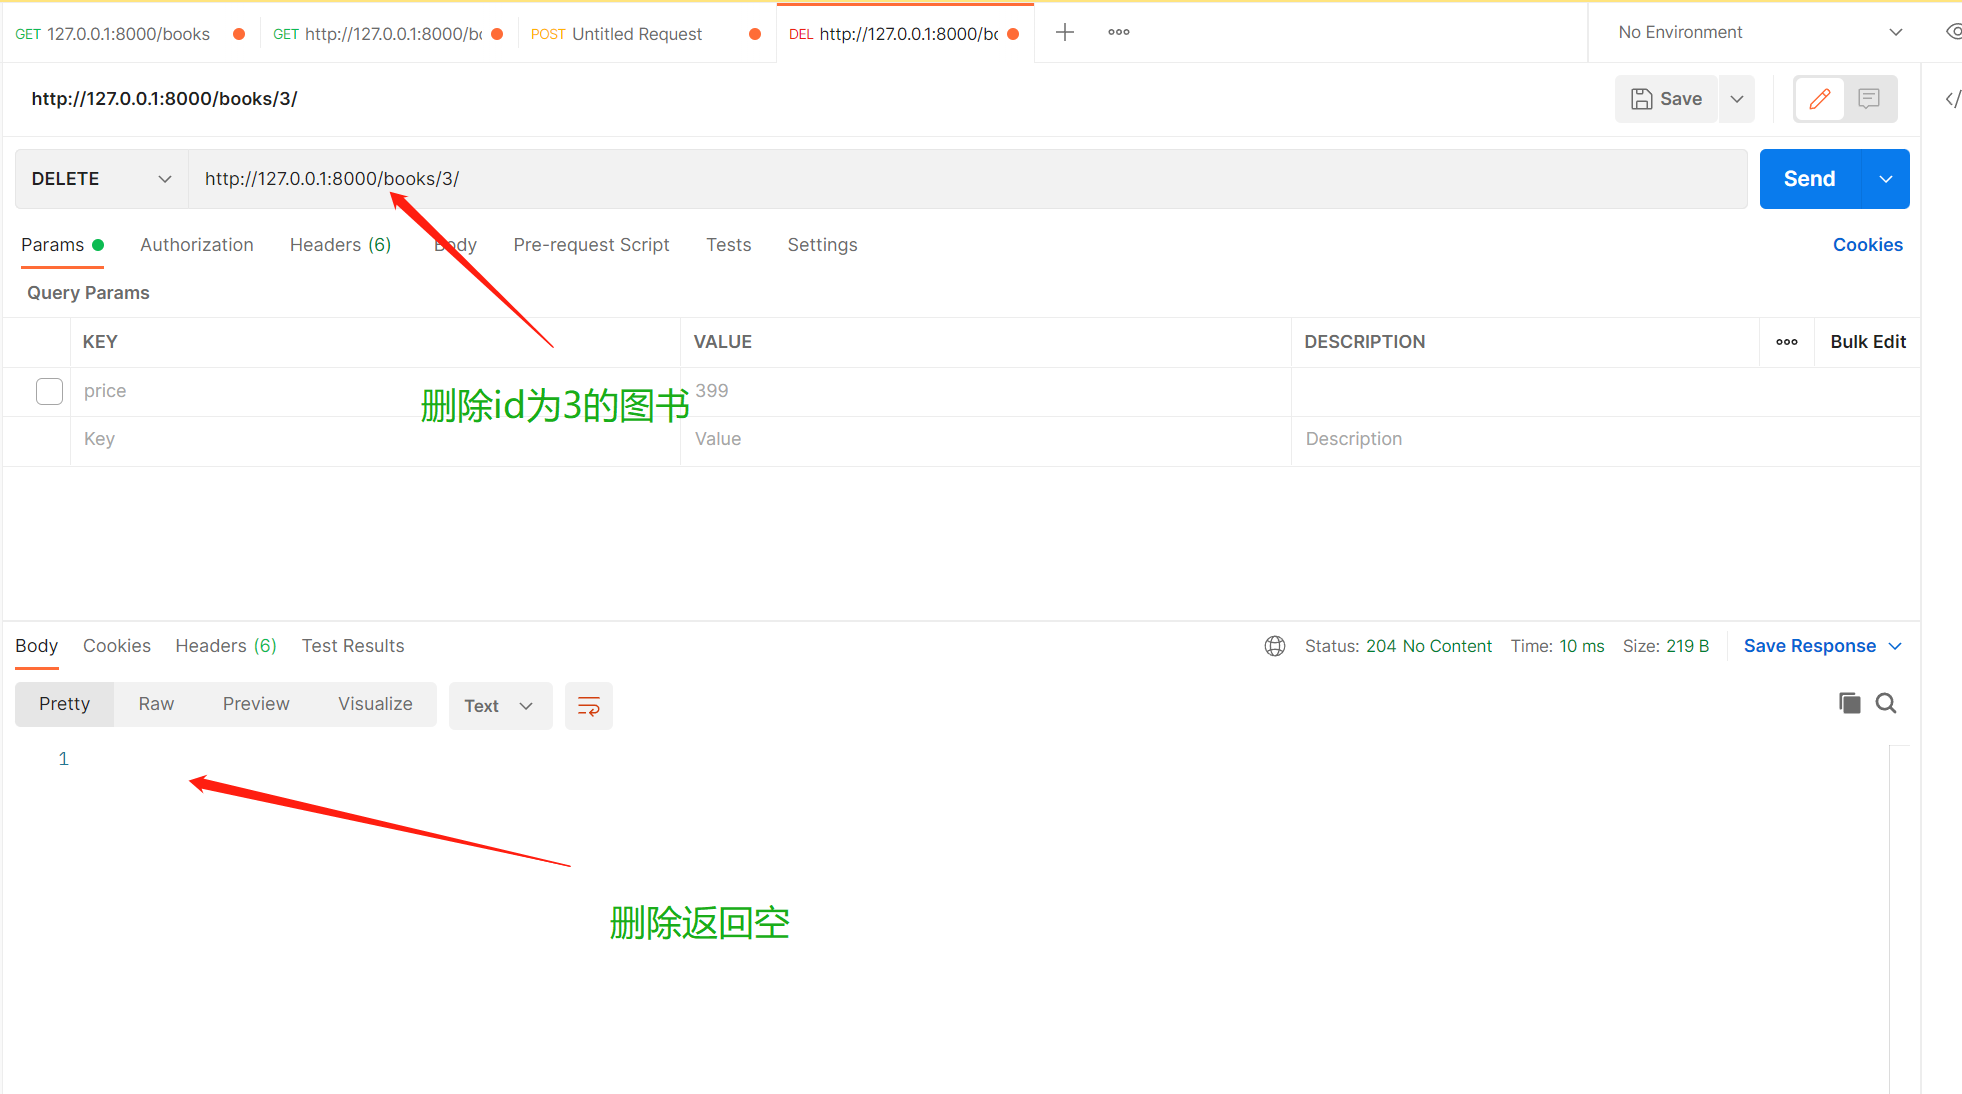This screenshot has height=1094, width=1962.
Task: Switch to the Authorization tab
Action: pos(196,245)
